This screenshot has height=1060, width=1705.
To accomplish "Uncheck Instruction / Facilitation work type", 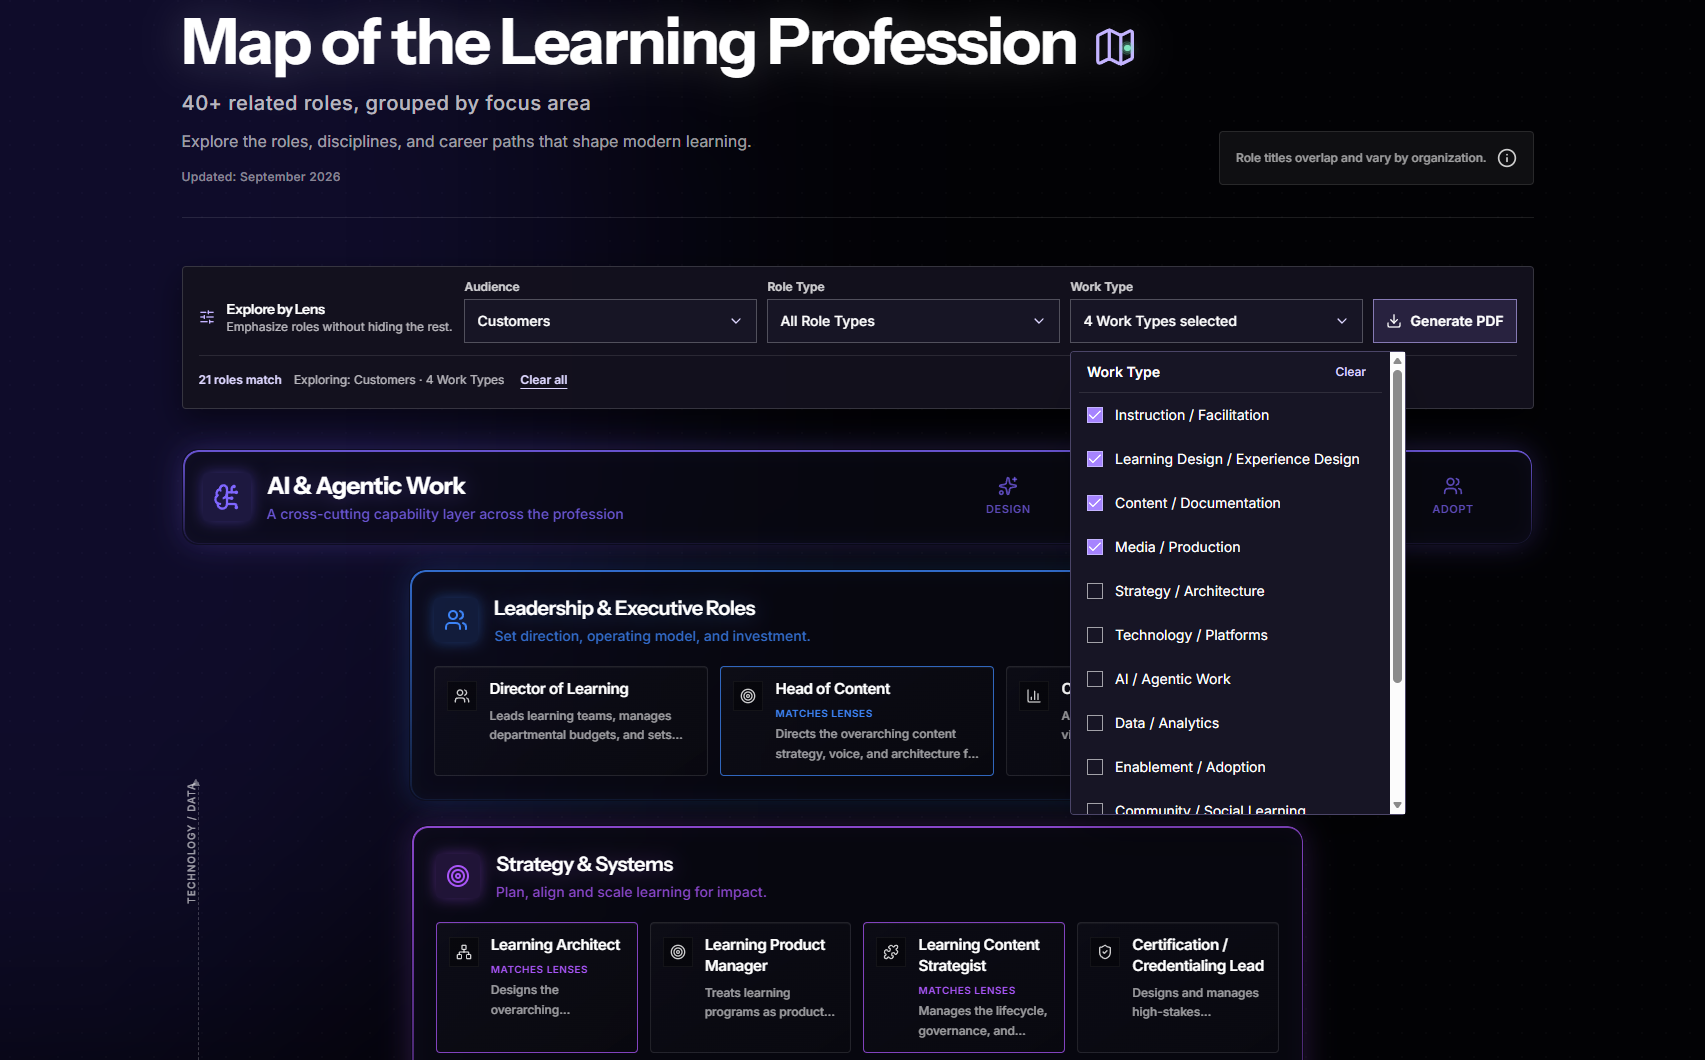I will (1095, 415).
